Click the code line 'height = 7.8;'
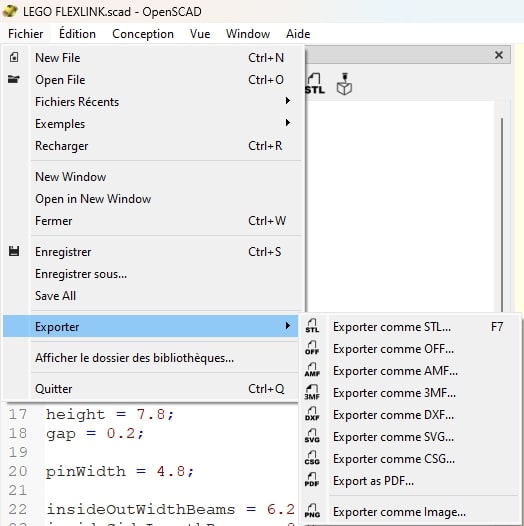The width and height of the screenshot is (524, 526). (x=110, y=414)
